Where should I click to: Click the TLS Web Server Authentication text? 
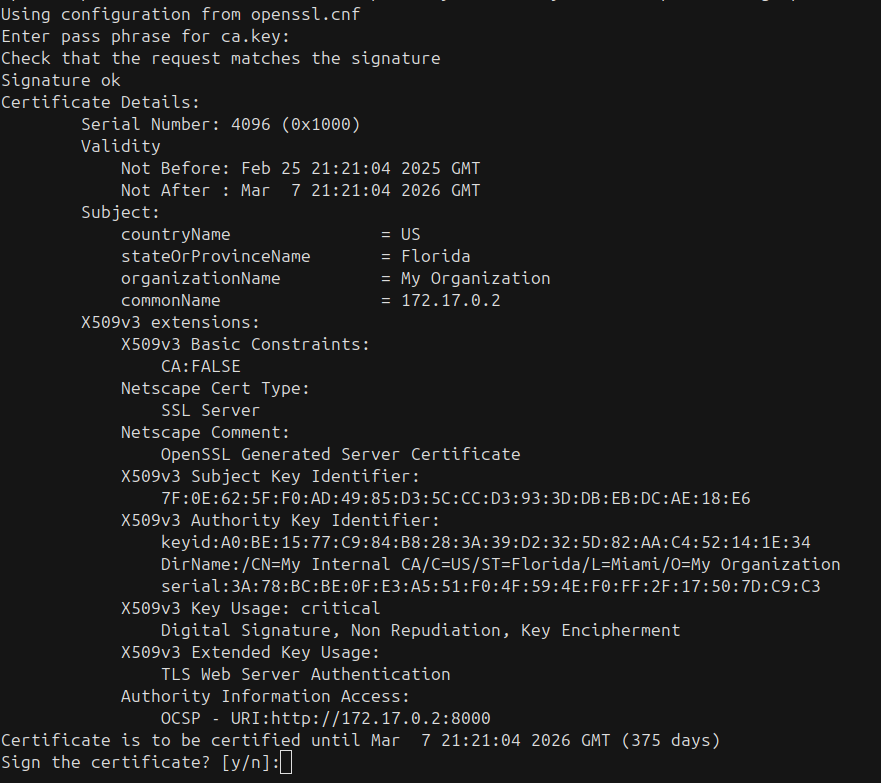pos(305,674)
